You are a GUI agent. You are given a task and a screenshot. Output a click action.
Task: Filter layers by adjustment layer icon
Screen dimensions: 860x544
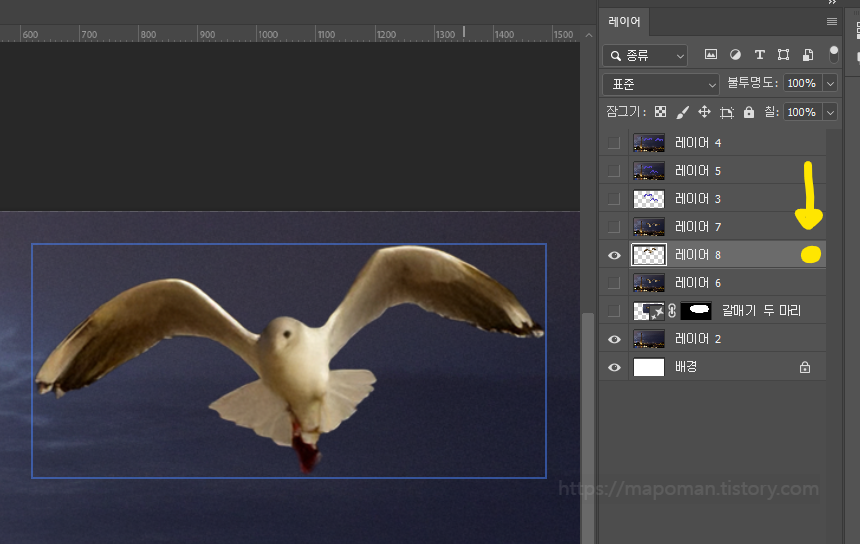(735, 54)
